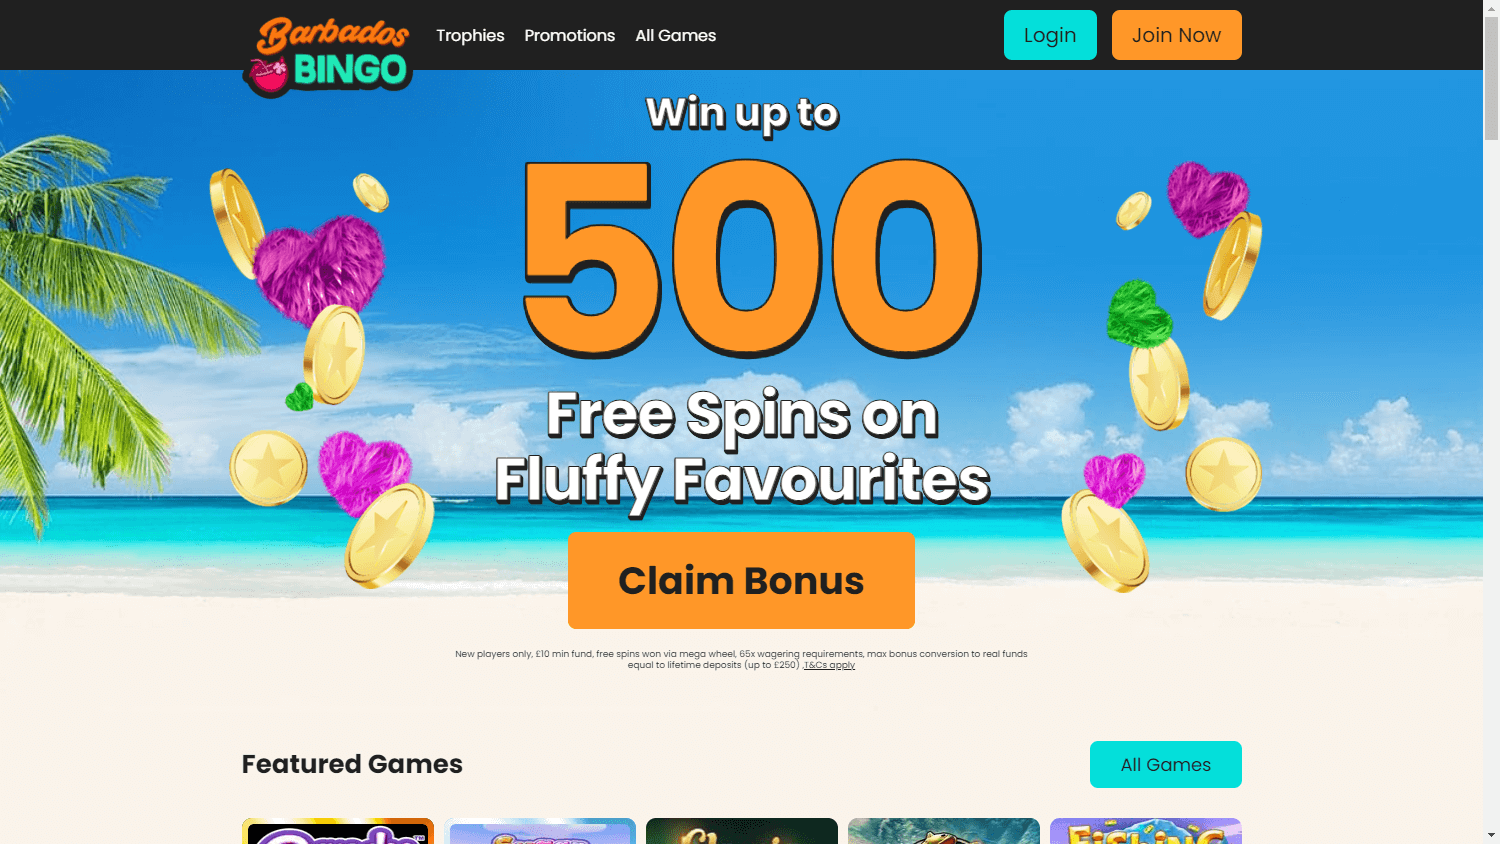Open the Sugar game thumbnail
Viewport: 1500px width, 844px height.
click(540, 831)
